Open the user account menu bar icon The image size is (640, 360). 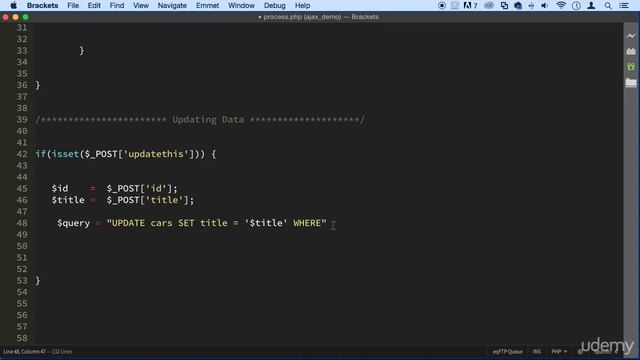[x=591, y=5]
